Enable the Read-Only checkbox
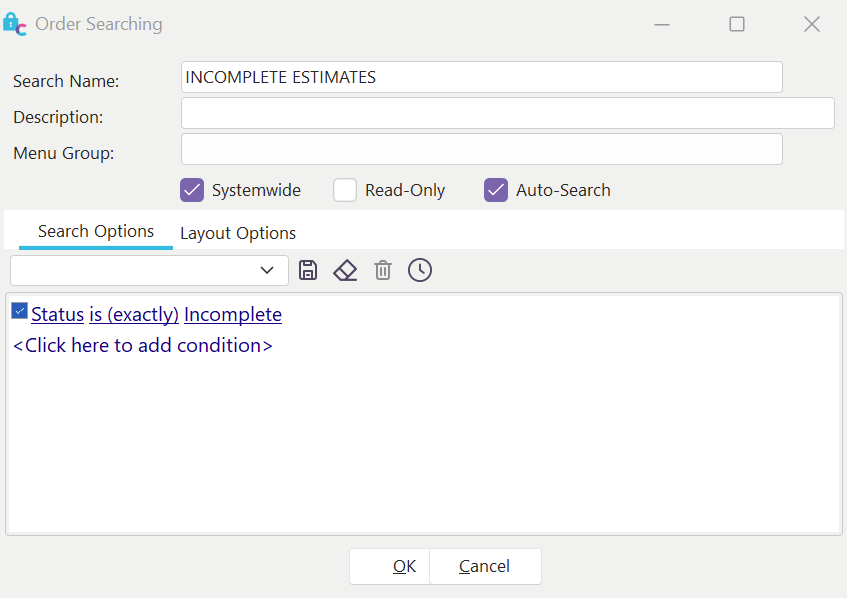Viewport: 847px width, 598px height. [345, 190]
